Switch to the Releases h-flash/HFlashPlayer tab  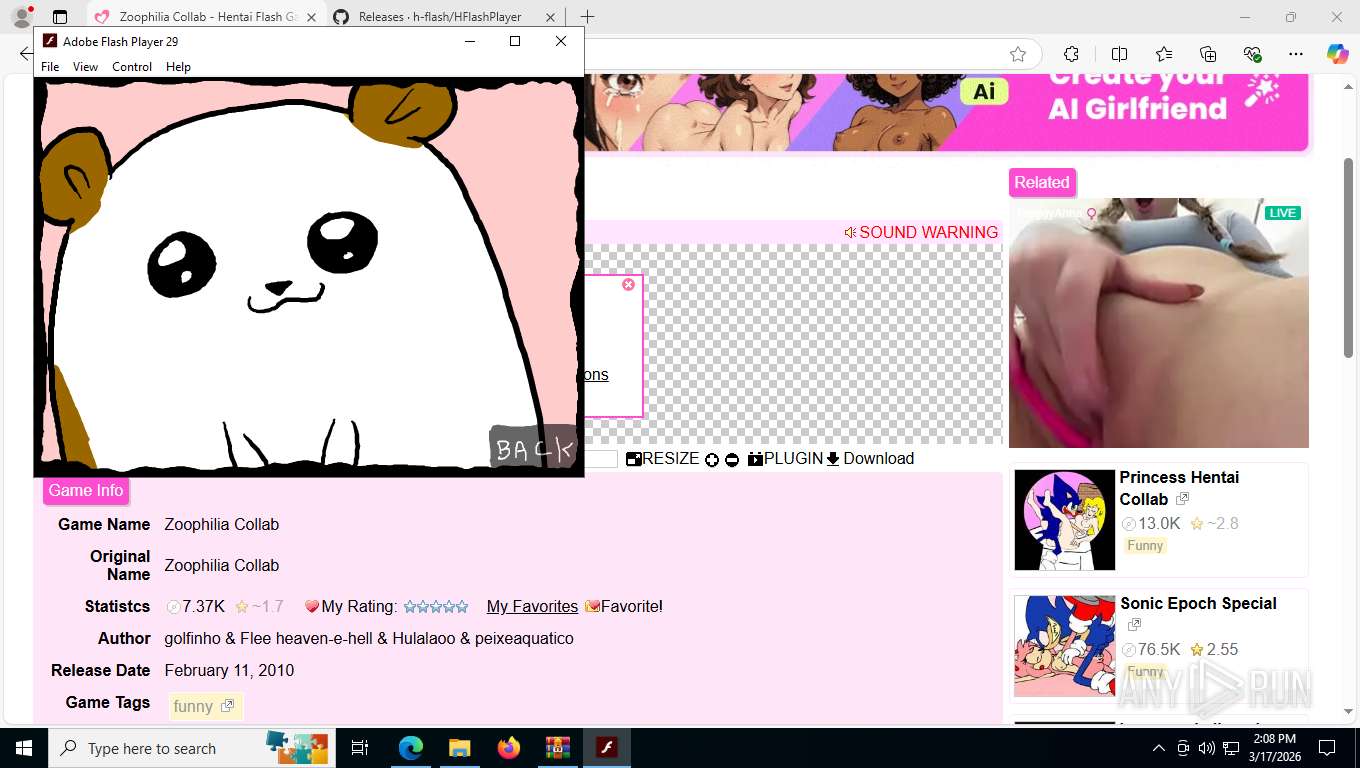[440, 17]
